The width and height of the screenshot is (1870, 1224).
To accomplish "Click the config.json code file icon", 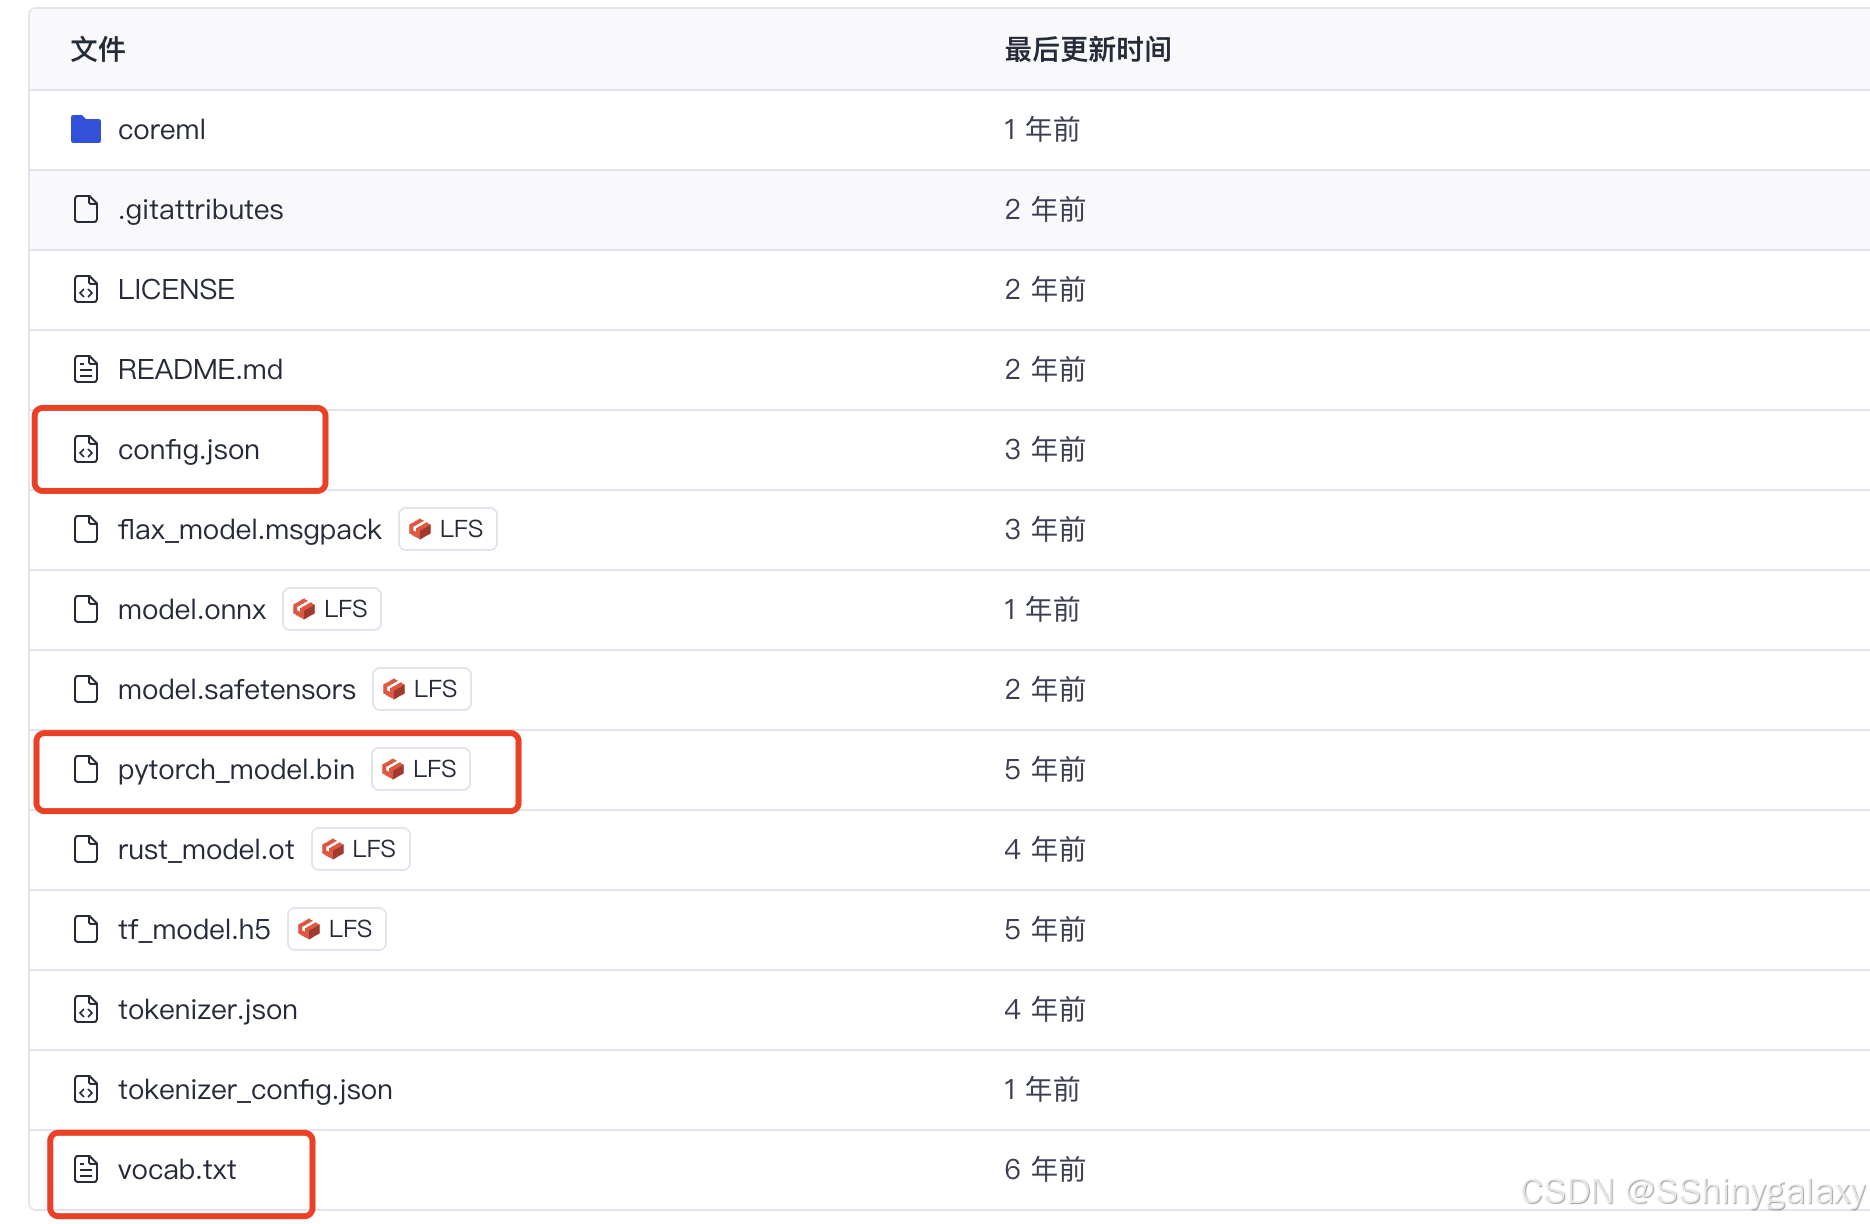I will click(x=85, y=450).
